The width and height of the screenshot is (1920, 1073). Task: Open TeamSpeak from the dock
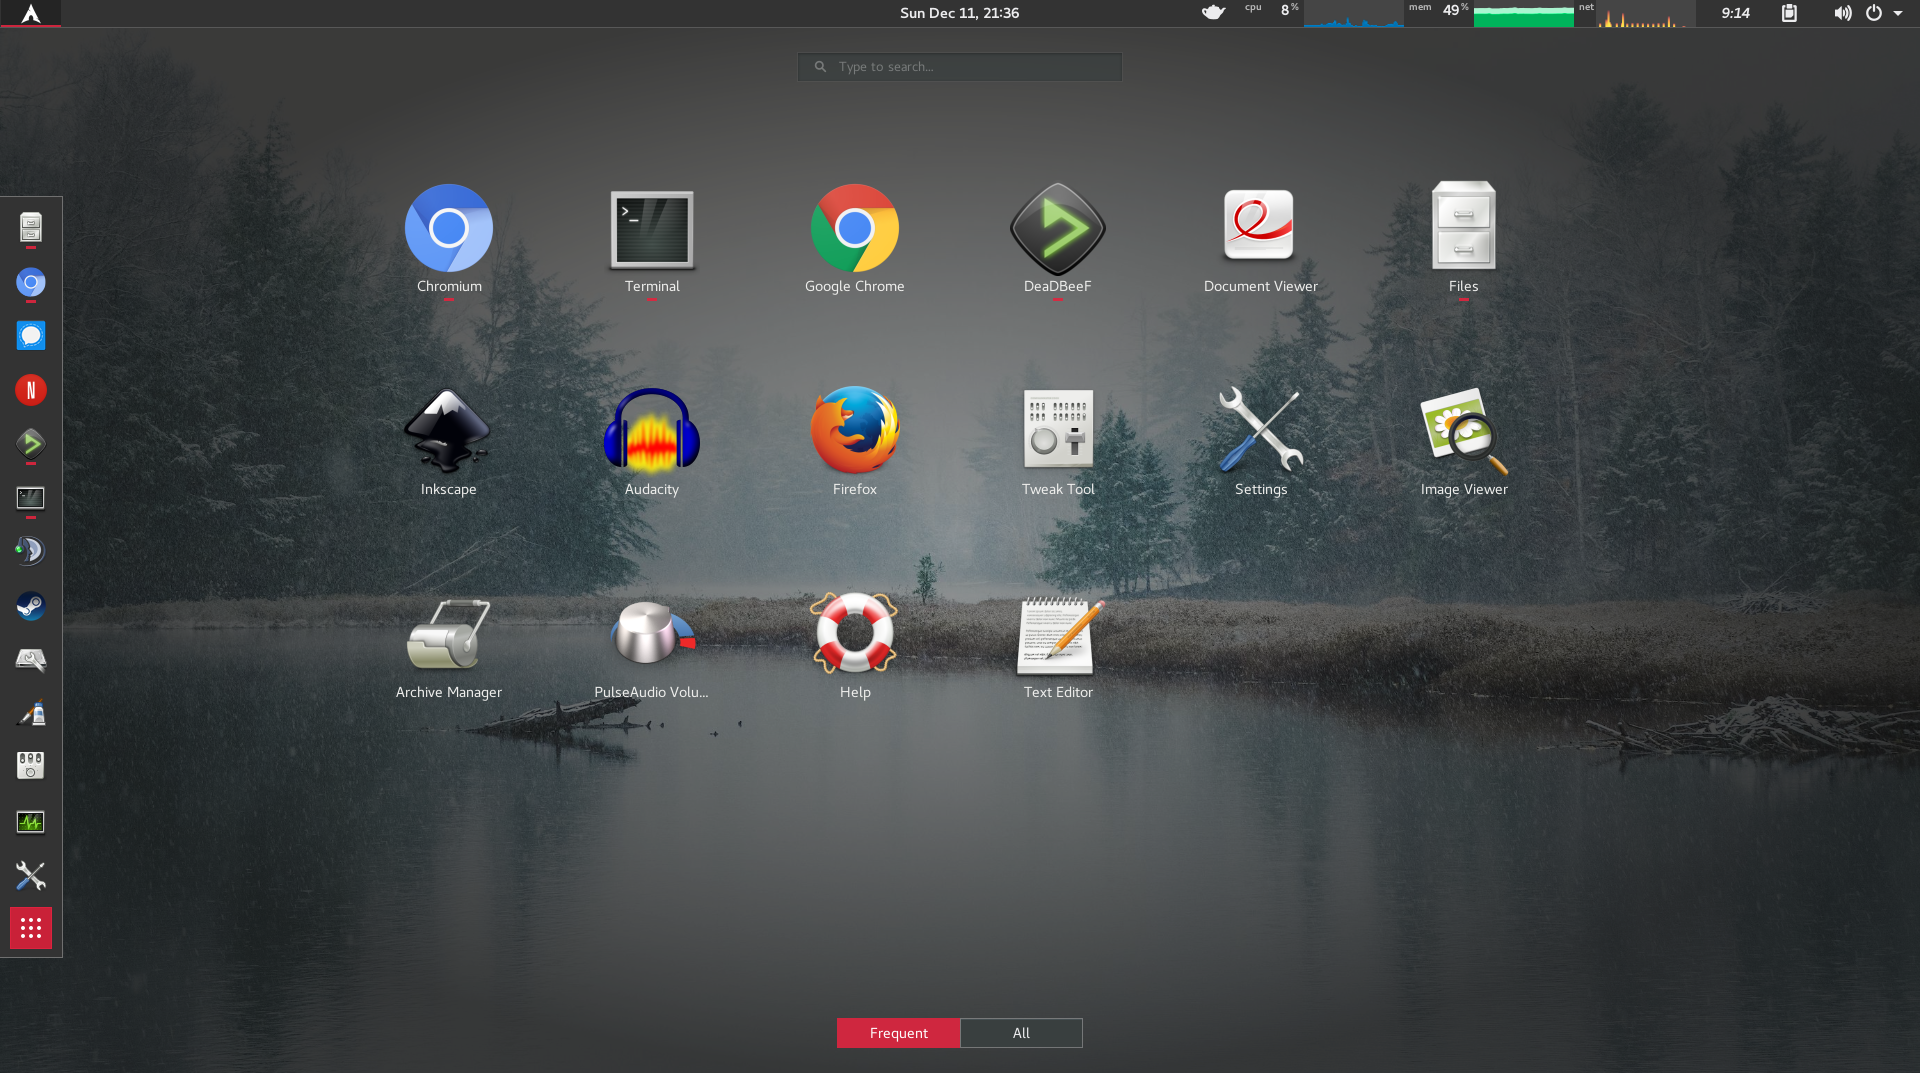tap(31, 551)
